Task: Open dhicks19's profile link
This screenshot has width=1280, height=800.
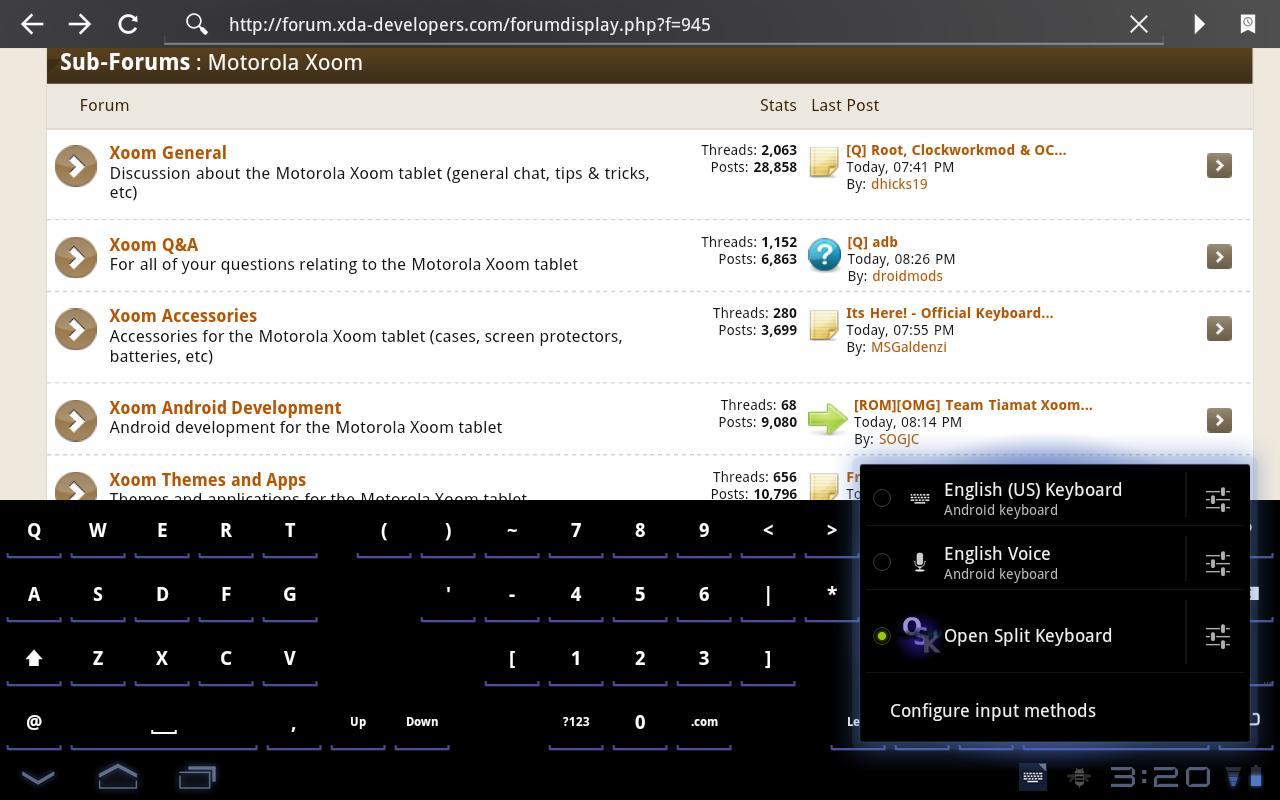Action: pos(898,184)
